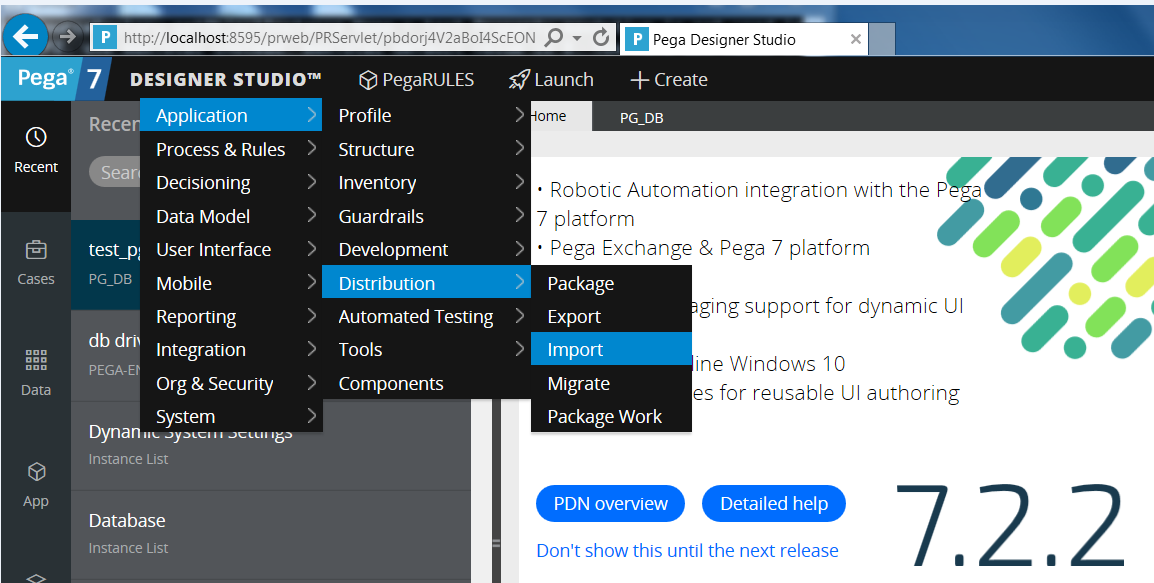
Task: Open the Guardrails submenu
Action: click(x=426, y=216)
